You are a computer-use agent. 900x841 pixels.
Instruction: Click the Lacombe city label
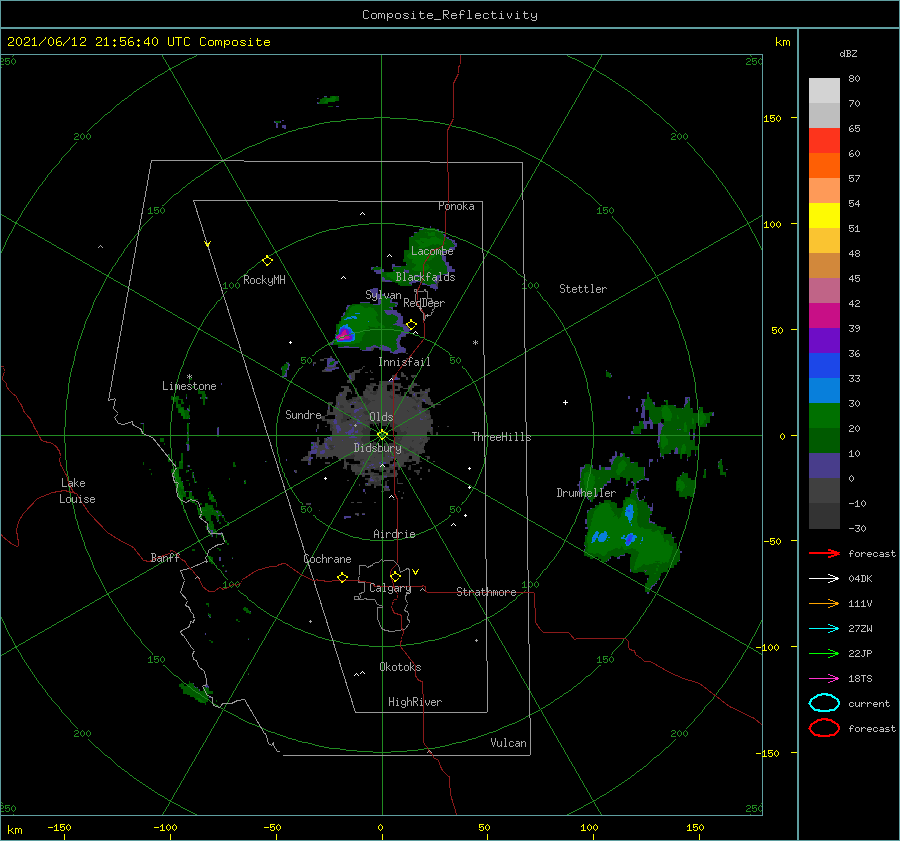point(432,251)
